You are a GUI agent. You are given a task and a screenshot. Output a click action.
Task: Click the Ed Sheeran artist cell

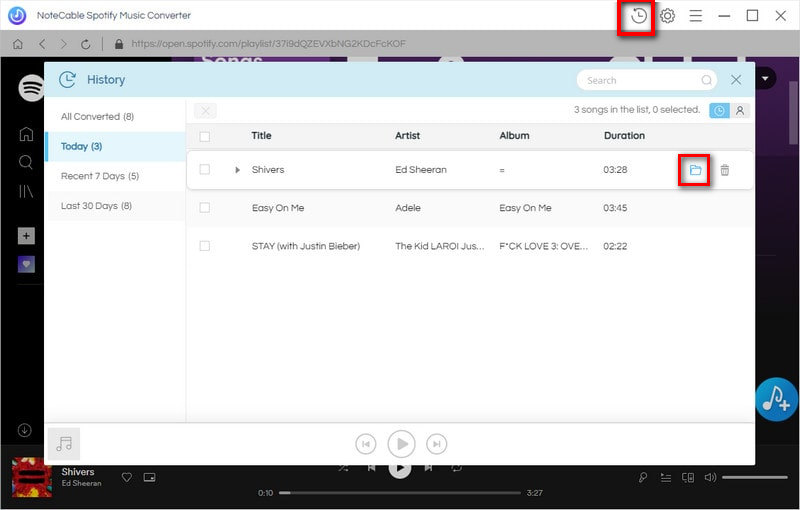[x=421, y=170]
